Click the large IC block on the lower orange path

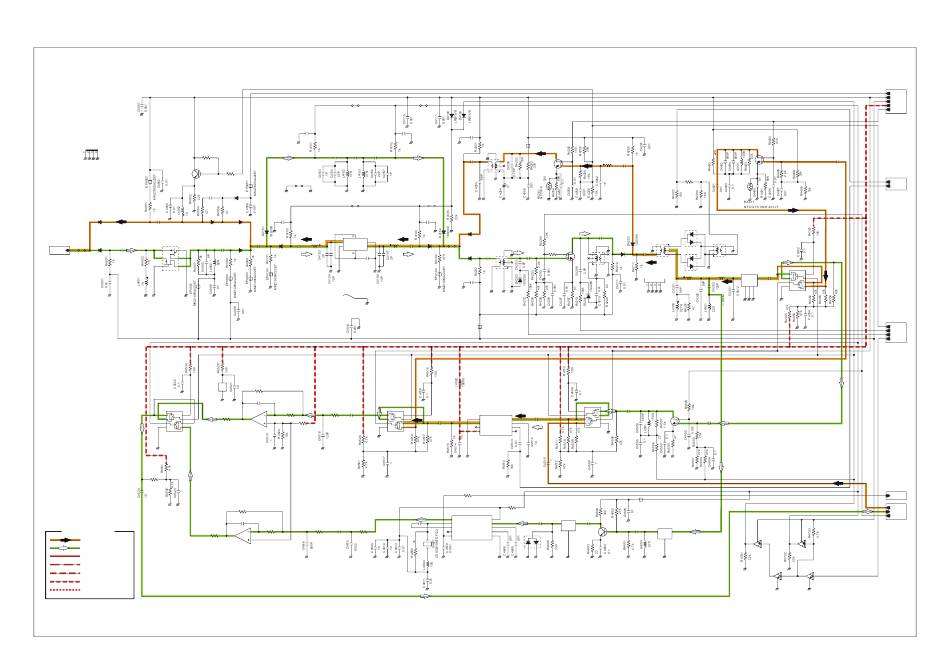496,425
